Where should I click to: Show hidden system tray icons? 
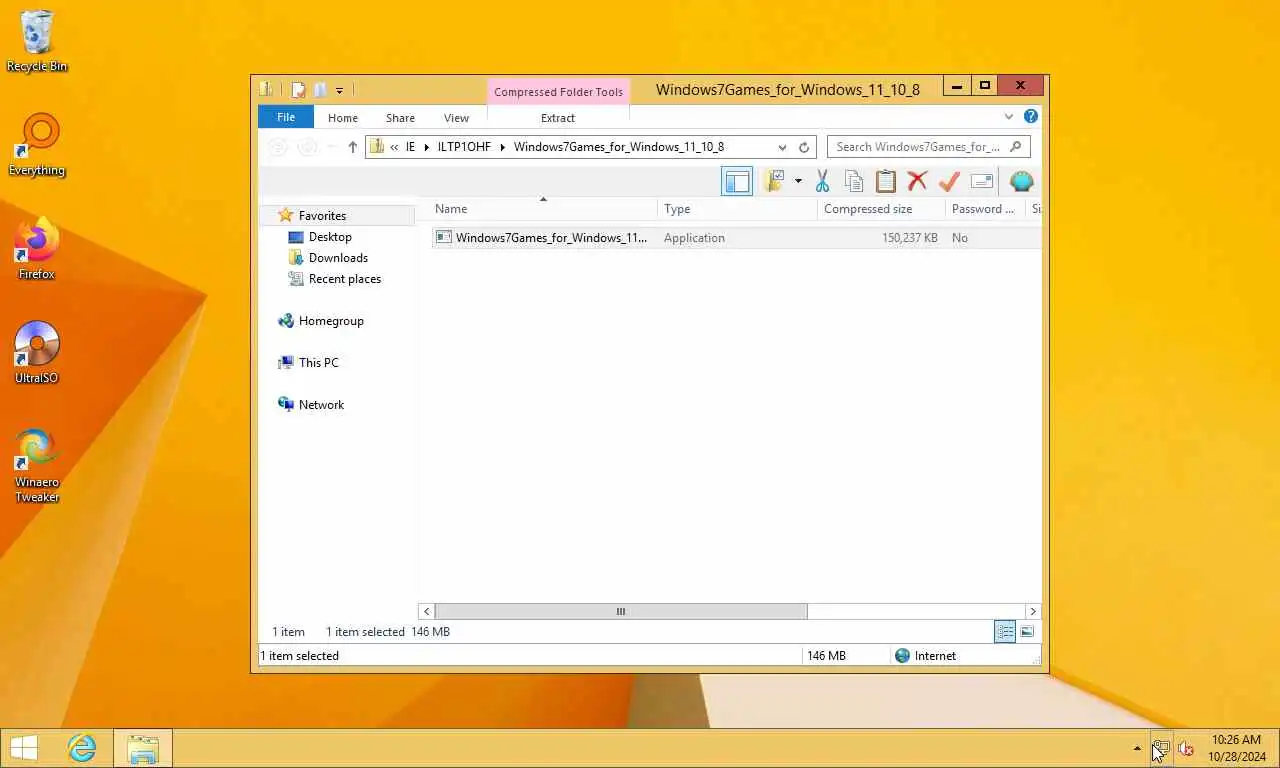[x=1136, y=748]
